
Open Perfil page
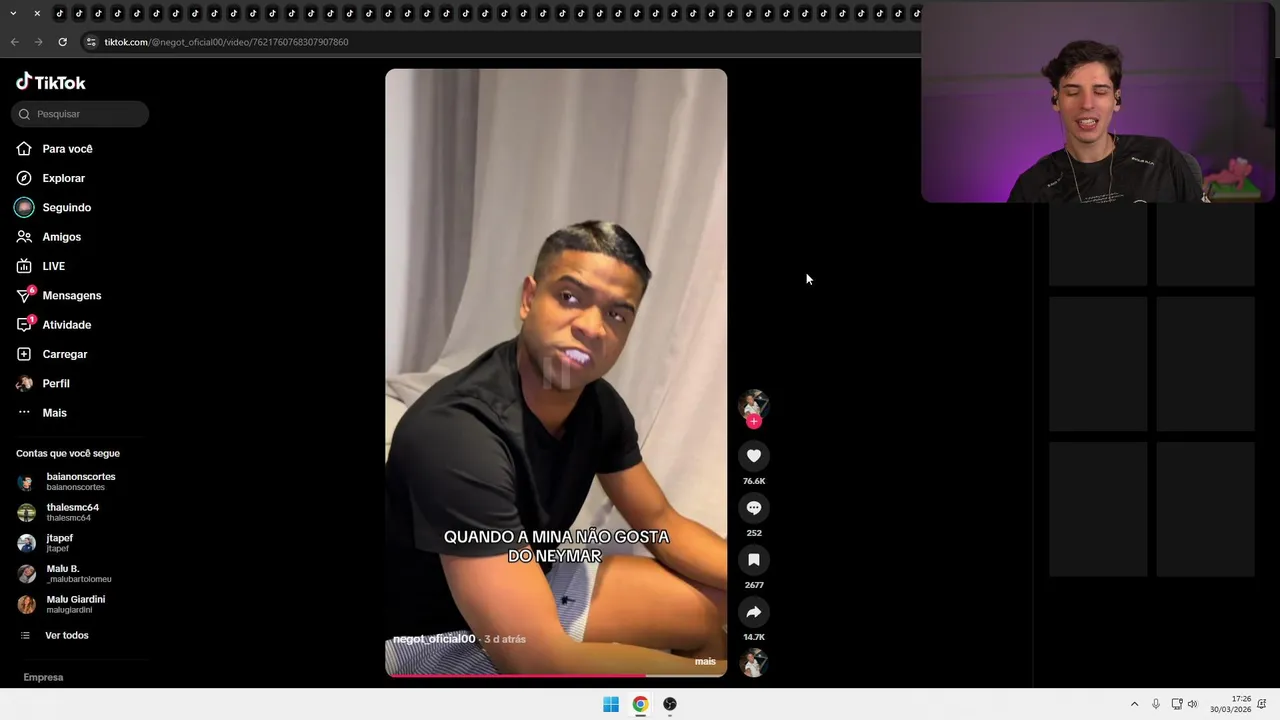tap(43, 383)
